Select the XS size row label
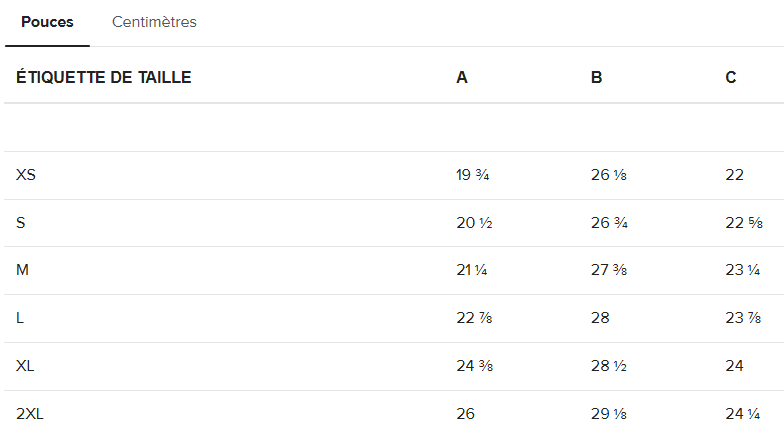 26,175
